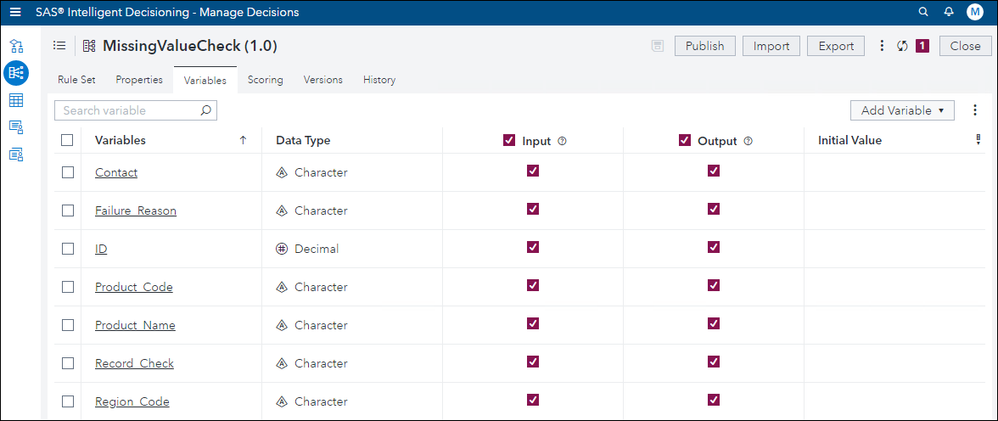Click the refresh icon beside Export
Viewport: 998px width, 421px height.
pyautogui.click(x=902, y=46)
